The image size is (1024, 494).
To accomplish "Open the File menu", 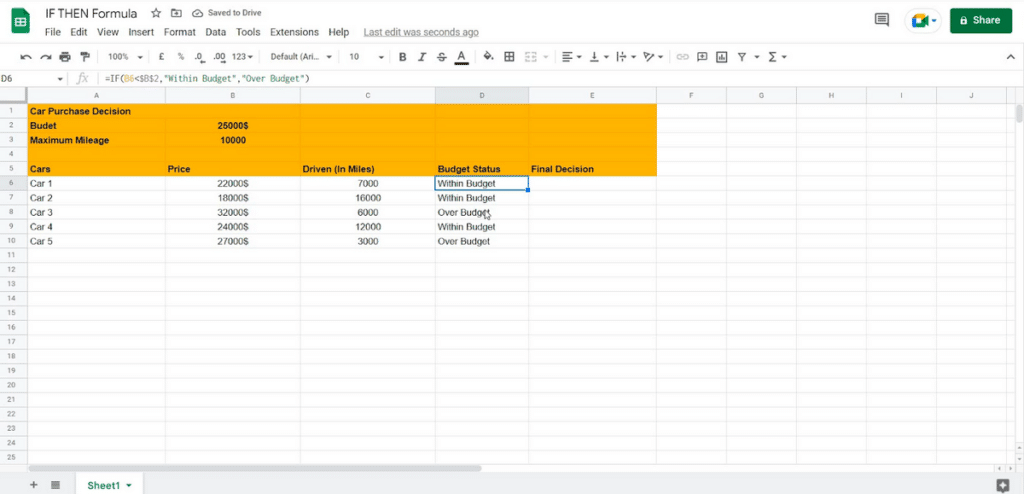I will coord(53,32).
